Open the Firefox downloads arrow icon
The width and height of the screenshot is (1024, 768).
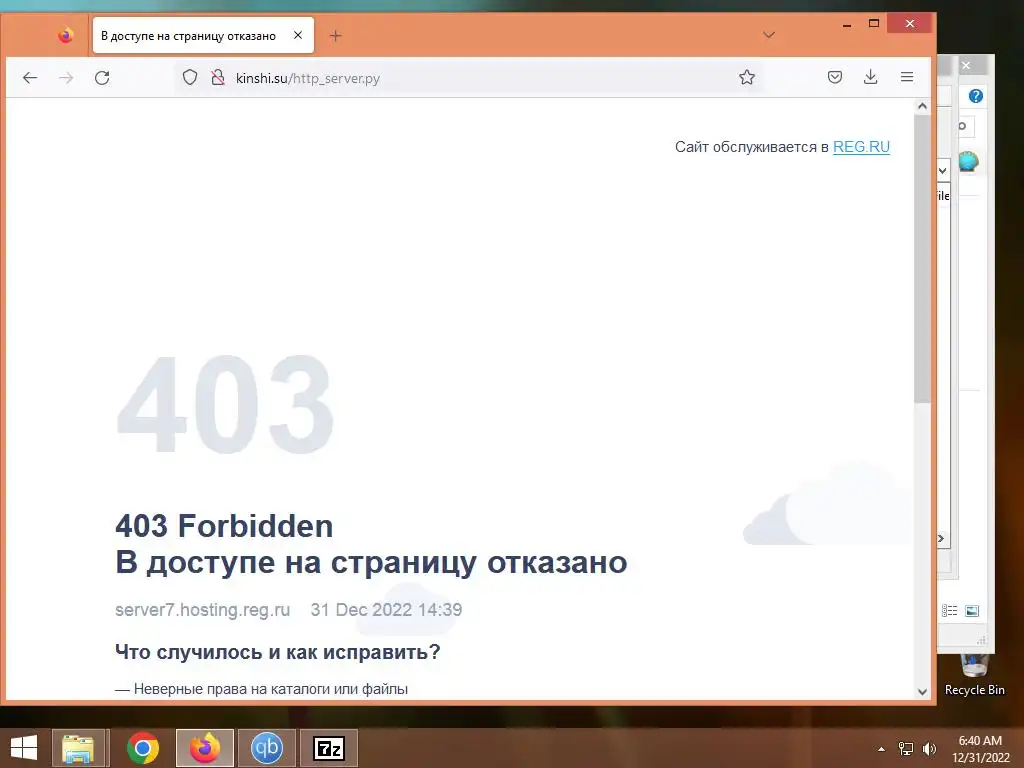pos(871,77)
